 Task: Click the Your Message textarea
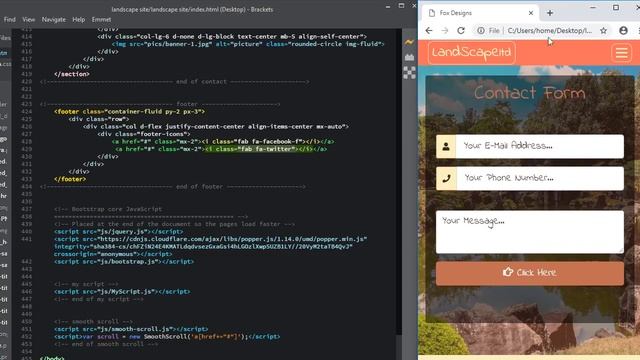coord(530,232)
